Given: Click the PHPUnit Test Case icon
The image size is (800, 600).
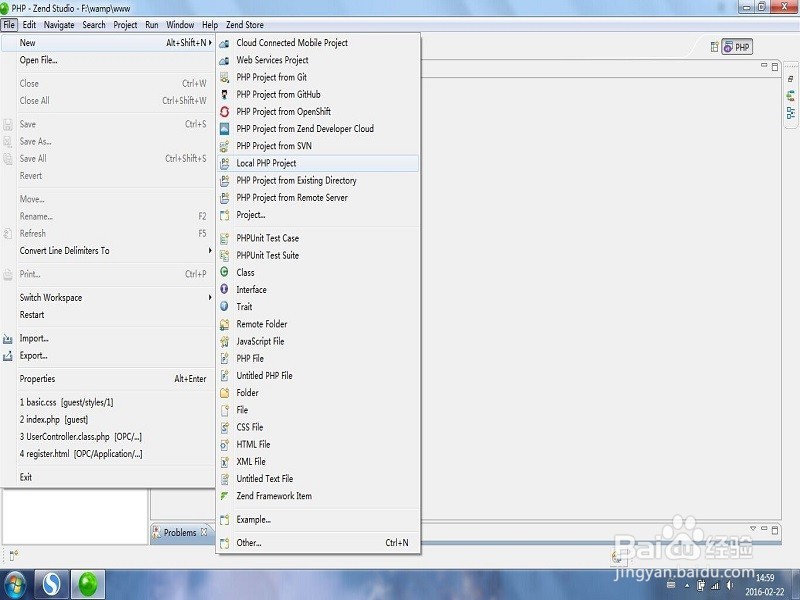Looking at the screenshot, I should (224, 238).
